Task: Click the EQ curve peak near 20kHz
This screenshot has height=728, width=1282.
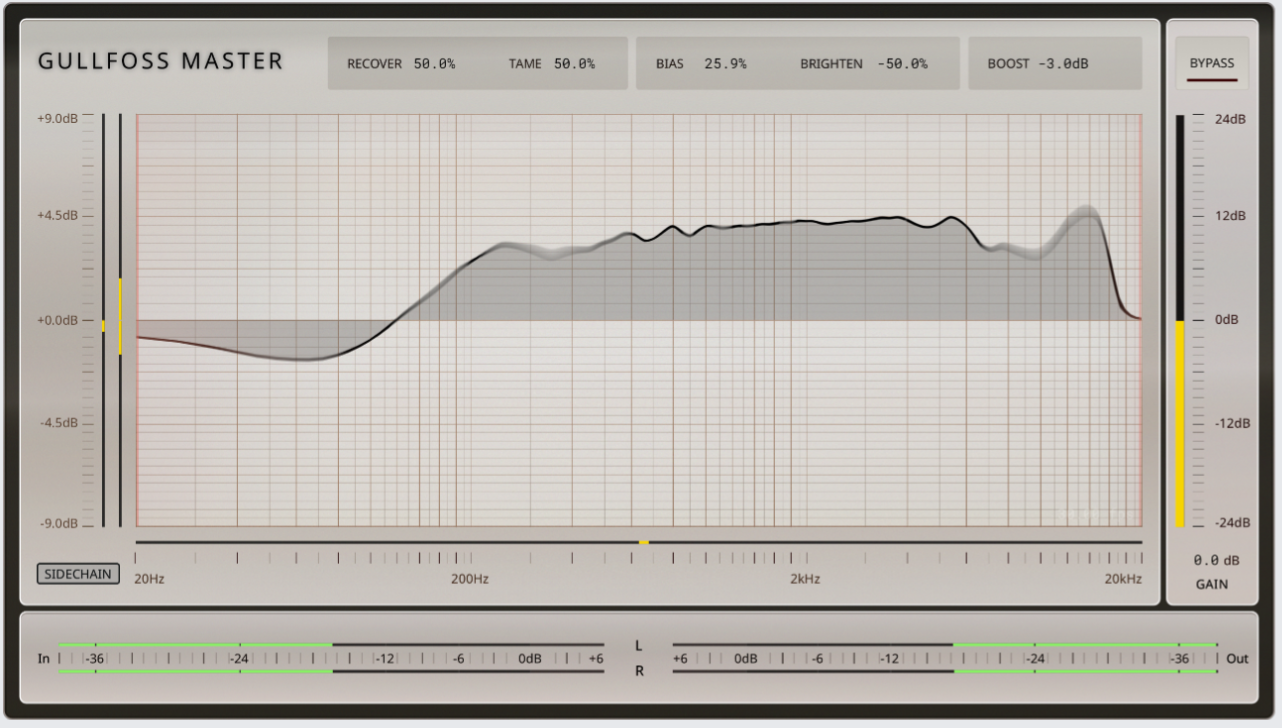Action: click(1085, 211)
